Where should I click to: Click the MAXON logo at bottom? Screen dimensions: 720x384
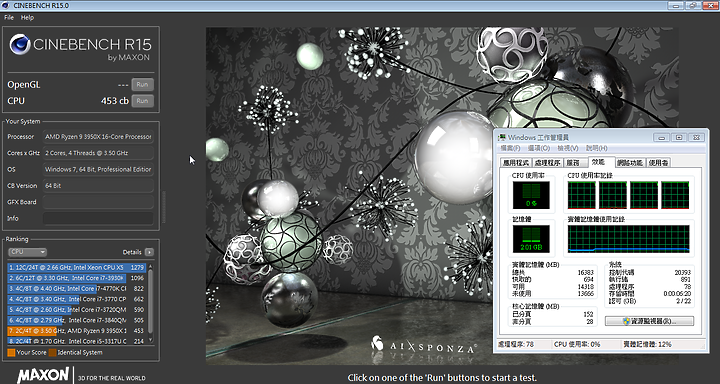coord(43,375)
